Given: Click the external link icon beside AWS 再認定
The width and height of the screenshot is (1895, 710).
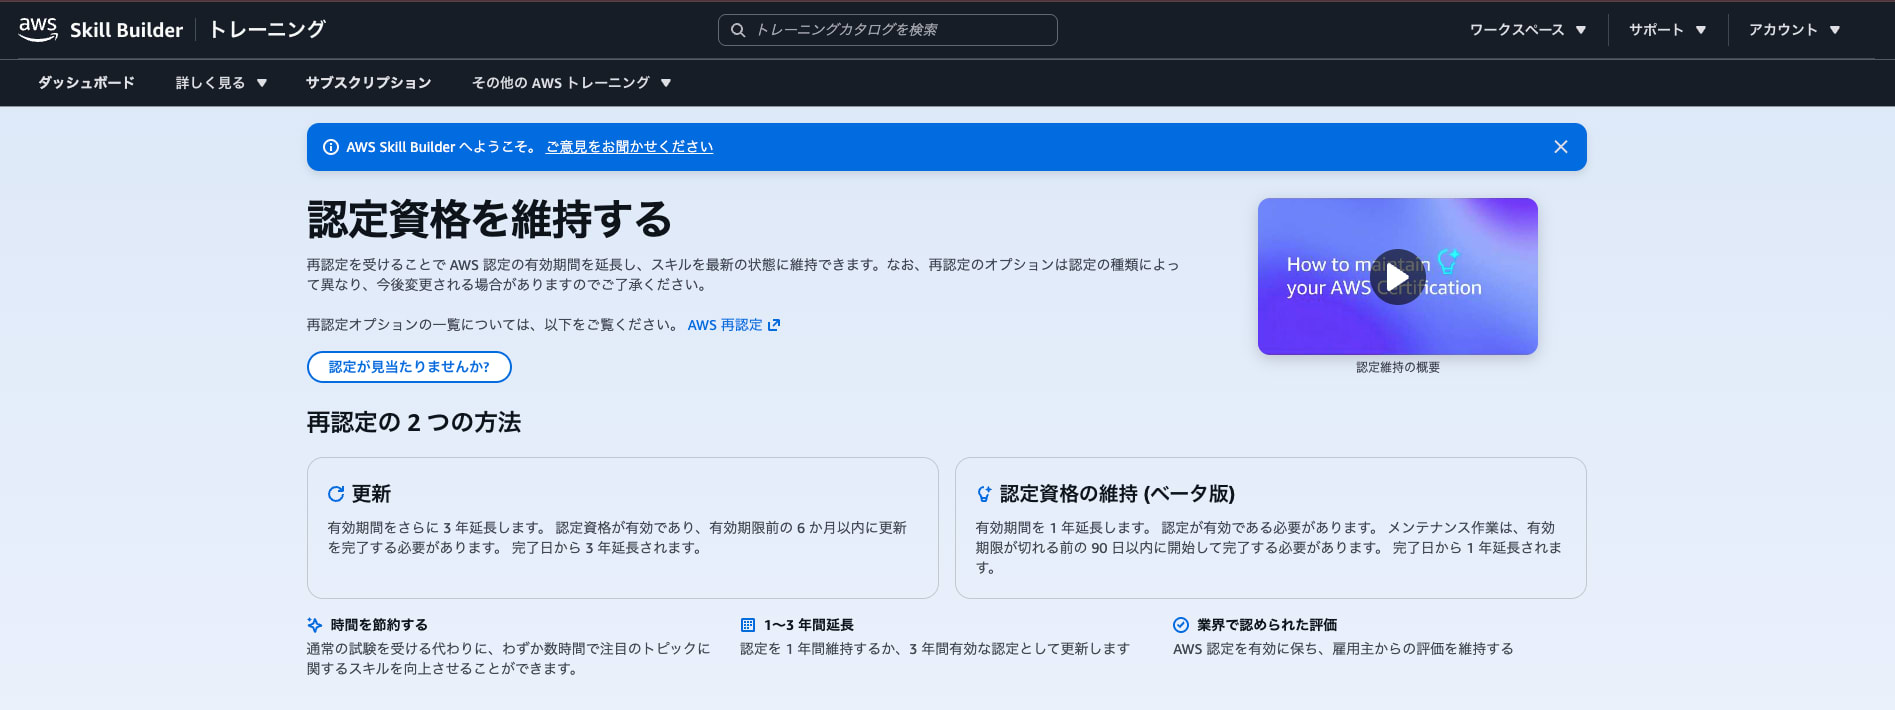Looking at the screenshot, I should [774, 325].
